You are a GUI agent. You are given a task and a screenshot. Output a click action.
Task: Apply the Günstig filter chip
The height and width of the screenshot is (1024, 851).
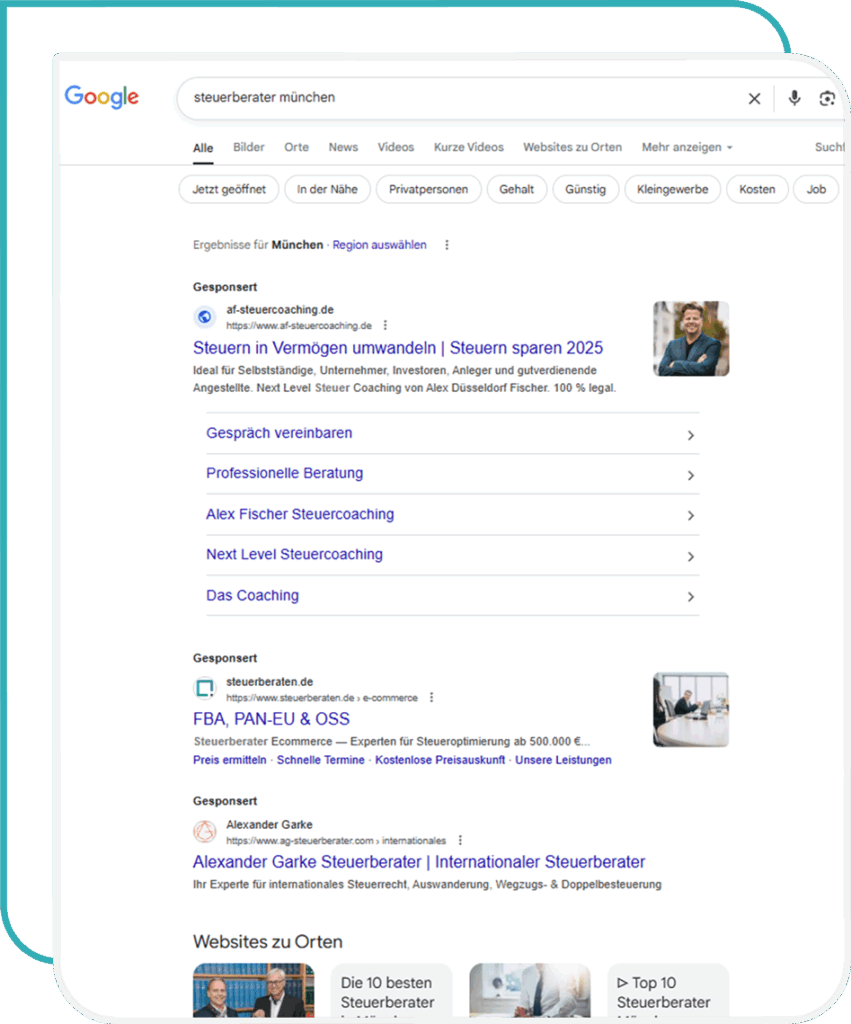[585, 189]
